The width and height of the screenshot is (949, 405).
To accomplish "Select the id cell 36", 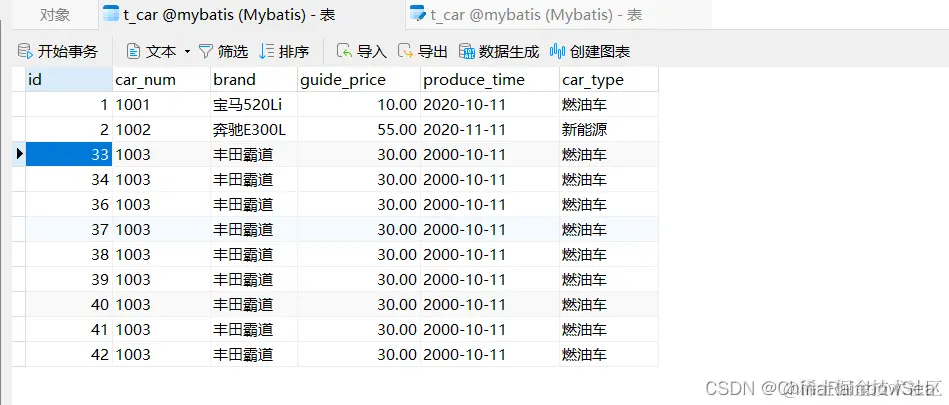I will pyautogui.click(x=68, y=205).
